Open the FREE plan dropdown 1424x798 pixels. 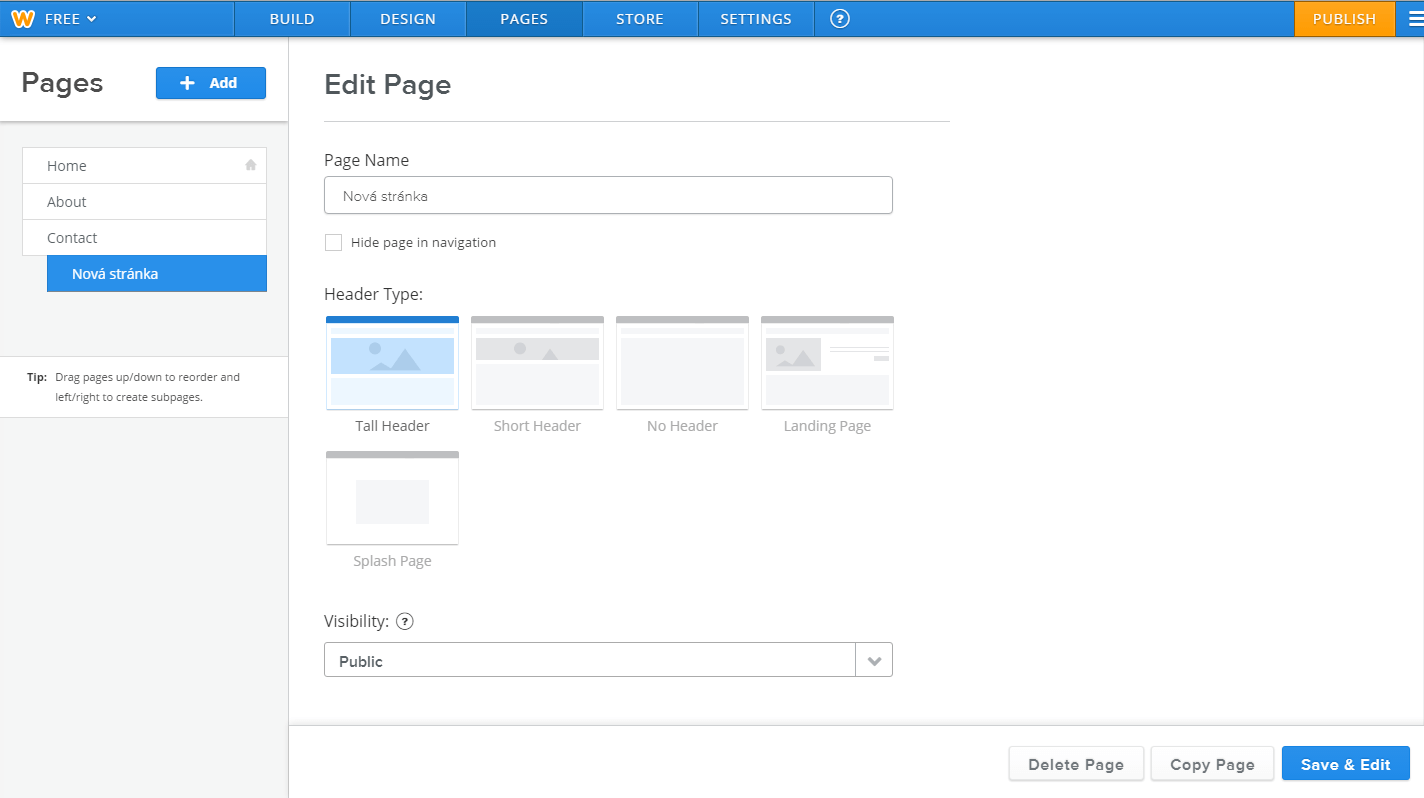[x=70, y=19]
